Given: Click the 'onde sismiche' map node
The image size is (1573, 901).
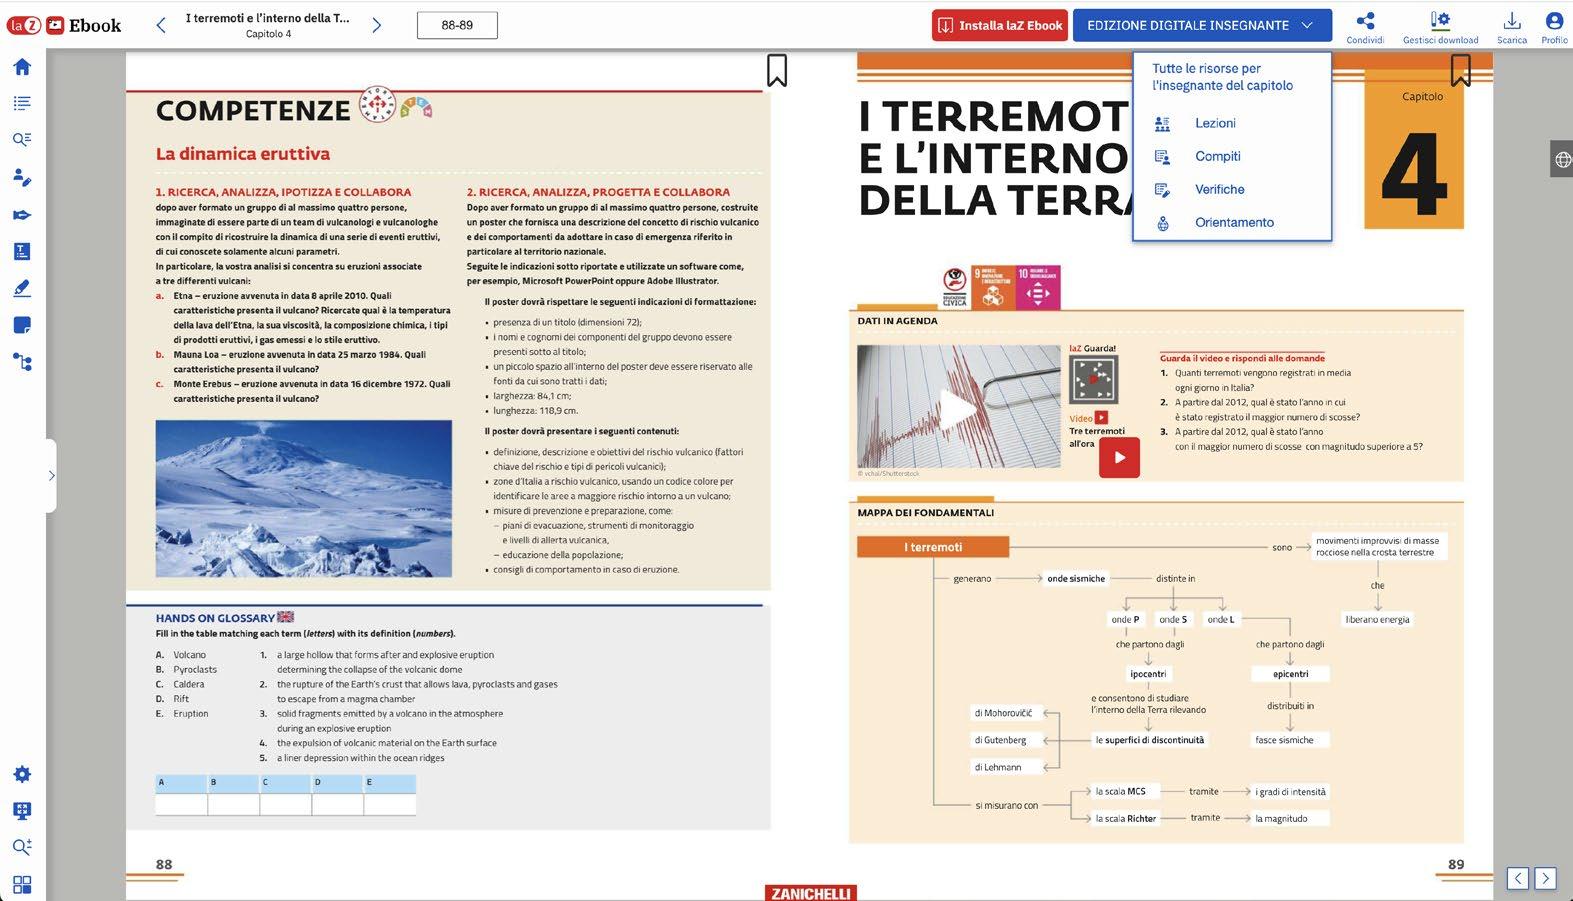Looking at the screenshot, I should click(x=1076, y=578).
